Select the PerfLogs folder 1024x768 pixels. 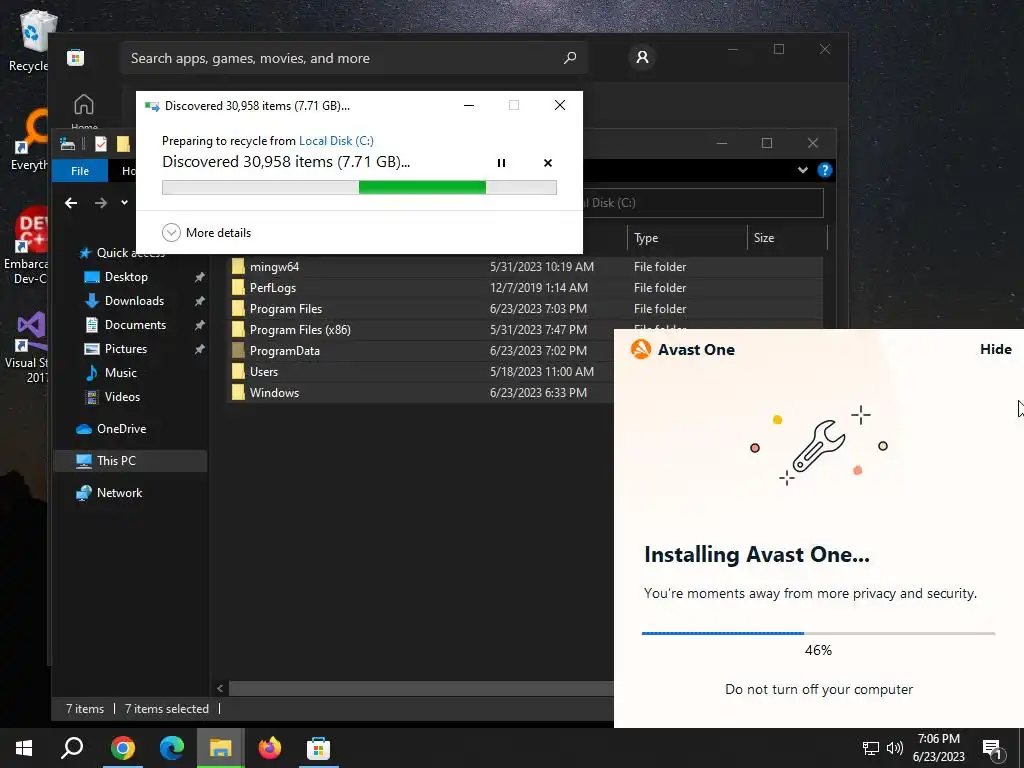[272, 287]
